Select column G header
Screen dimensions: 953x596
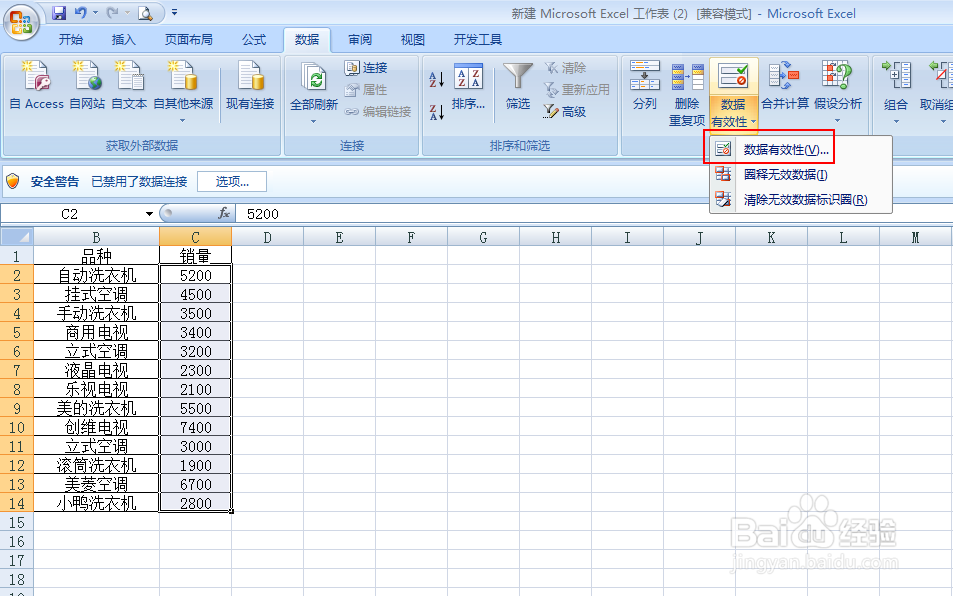point(483,237)
